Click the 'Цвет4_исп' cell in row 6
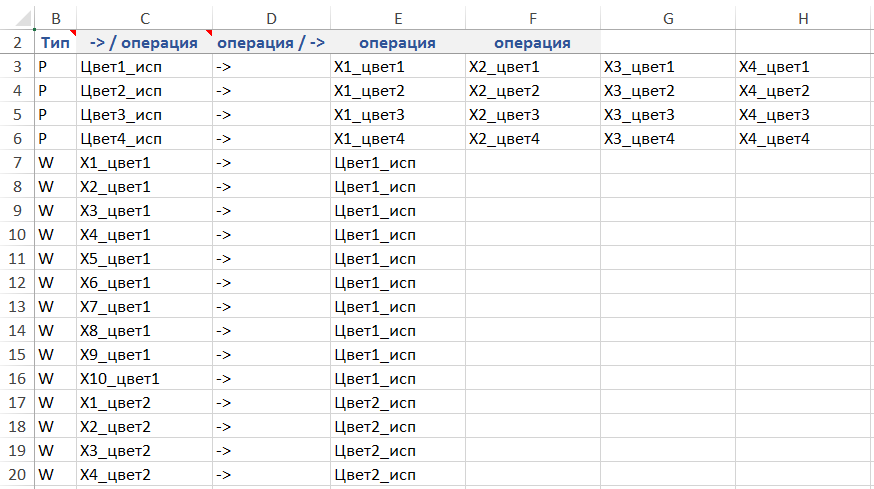 (x=145, y=139)
